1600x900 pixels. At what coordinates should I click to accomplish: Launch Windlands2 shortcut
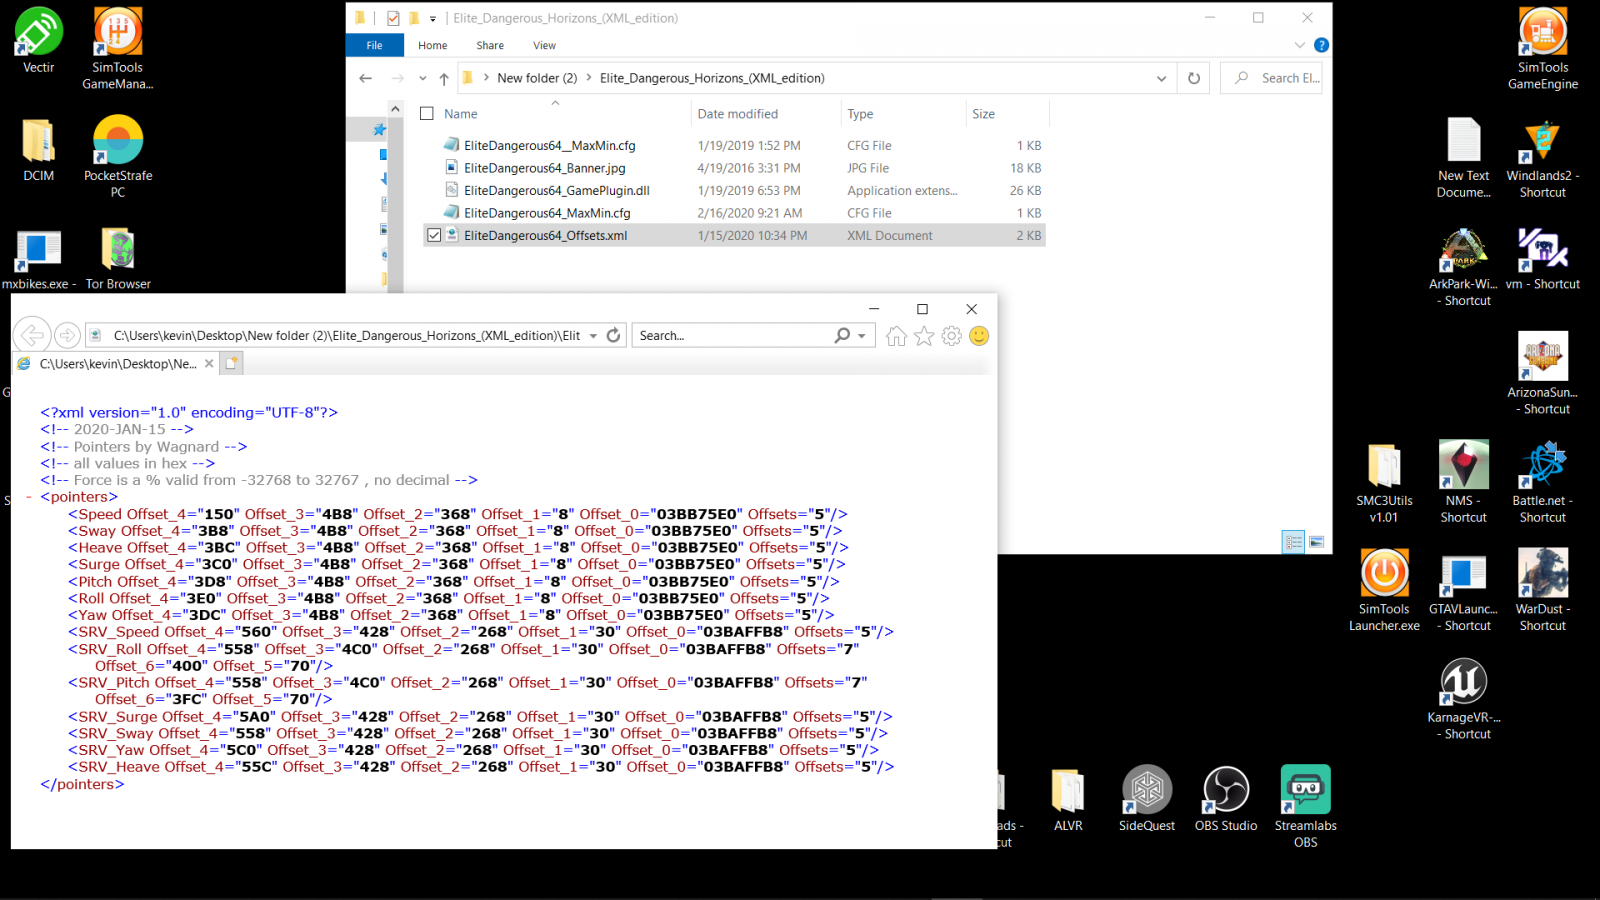1543,156
